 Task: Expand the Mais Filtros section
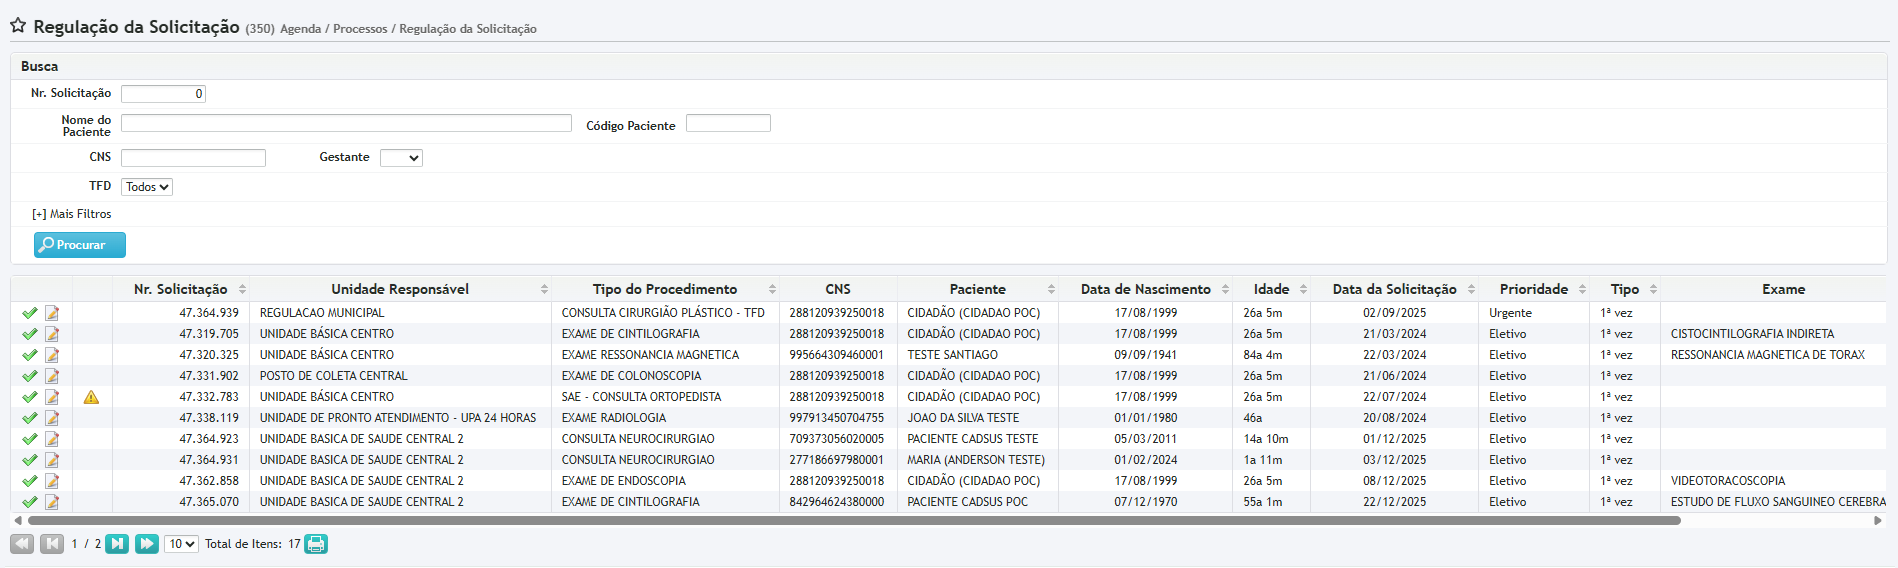(72, 214)
